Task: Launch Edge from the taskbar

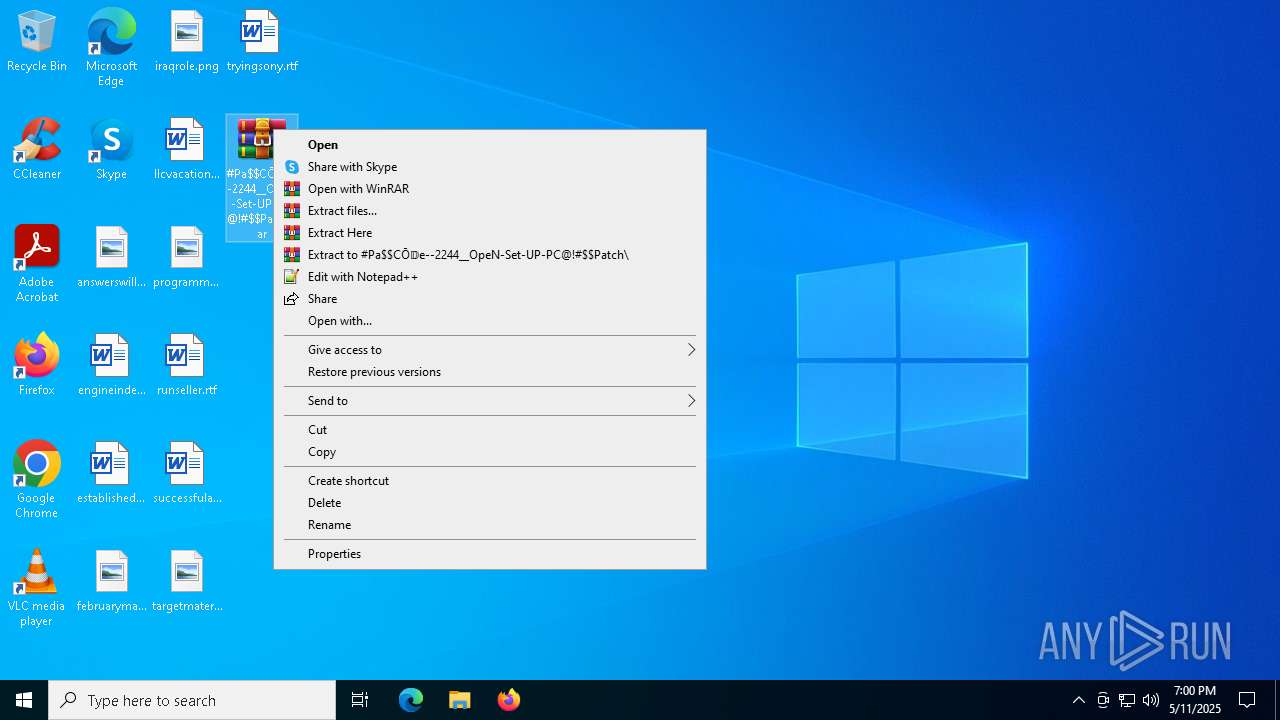Action: 411,700
